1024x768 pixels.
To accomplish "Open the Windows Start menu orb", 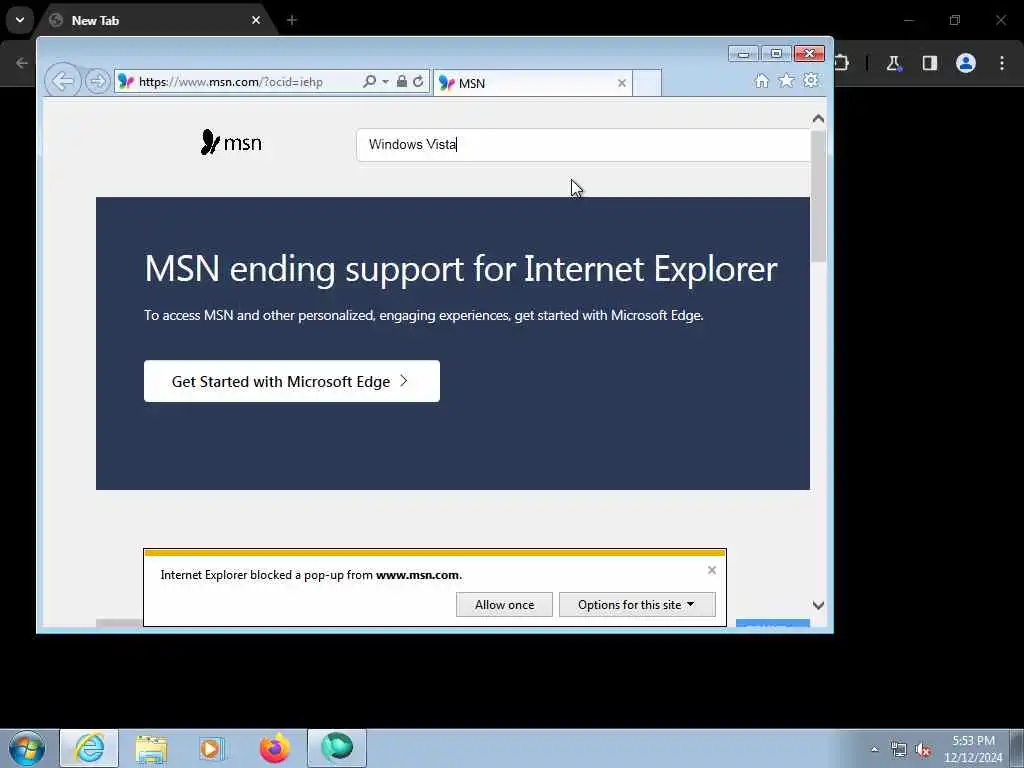I will tap(27, 748).
